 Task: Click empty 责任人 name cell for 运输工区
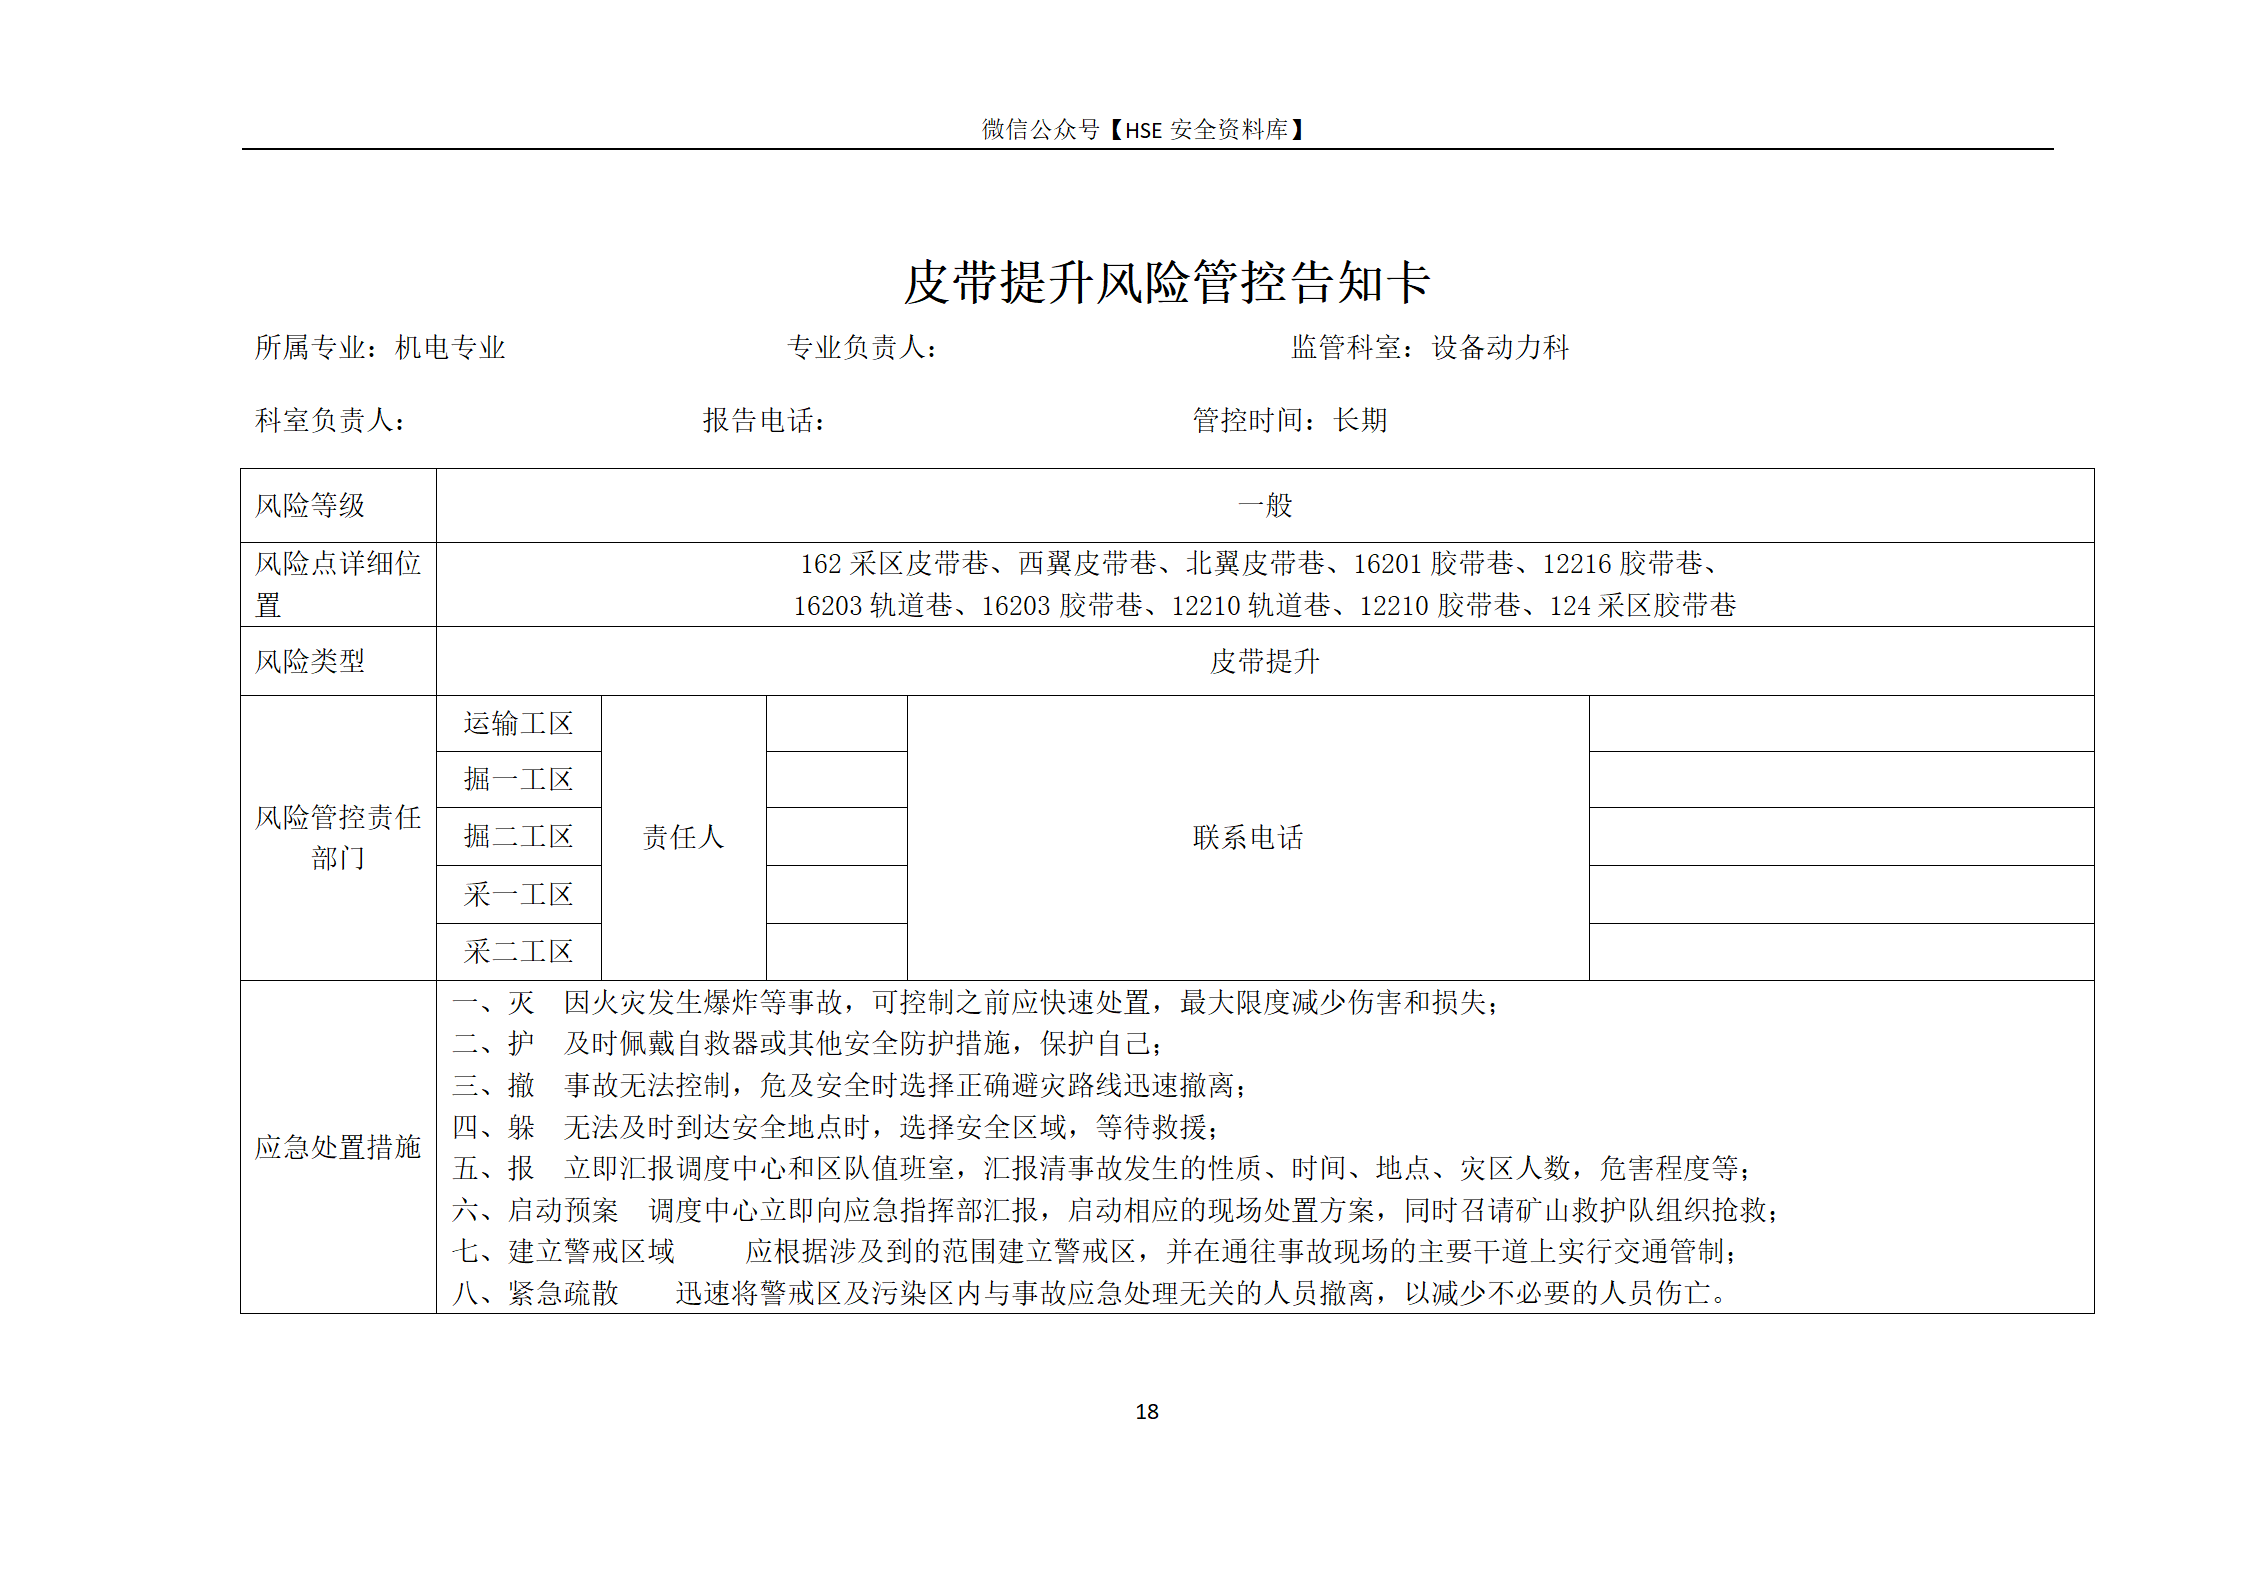click(x=837, y=724)
